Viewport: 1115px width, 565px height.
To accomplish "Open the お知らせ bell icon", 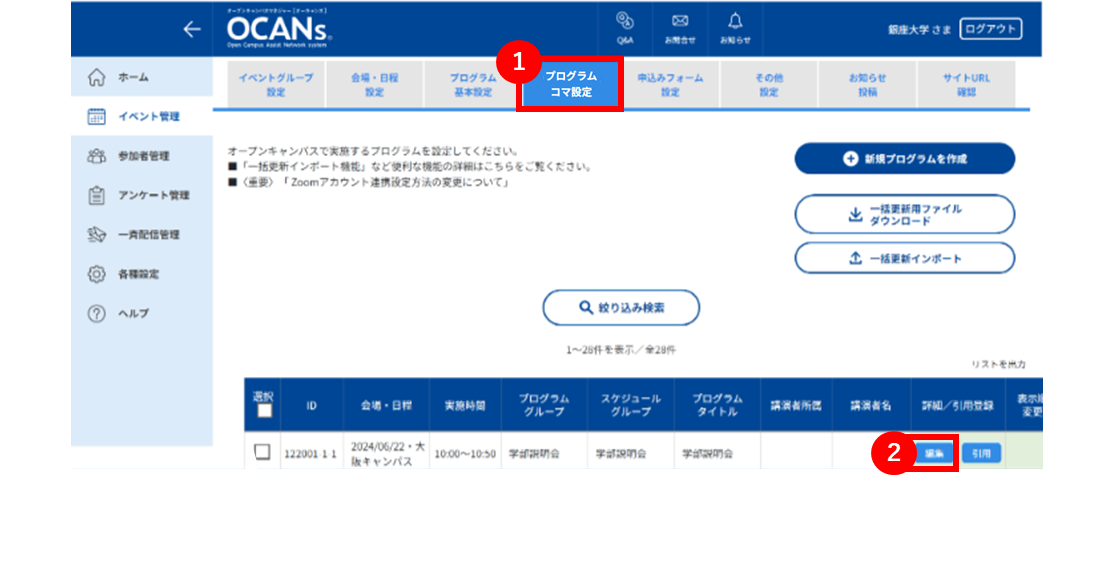I will click(x=735, y=29).
